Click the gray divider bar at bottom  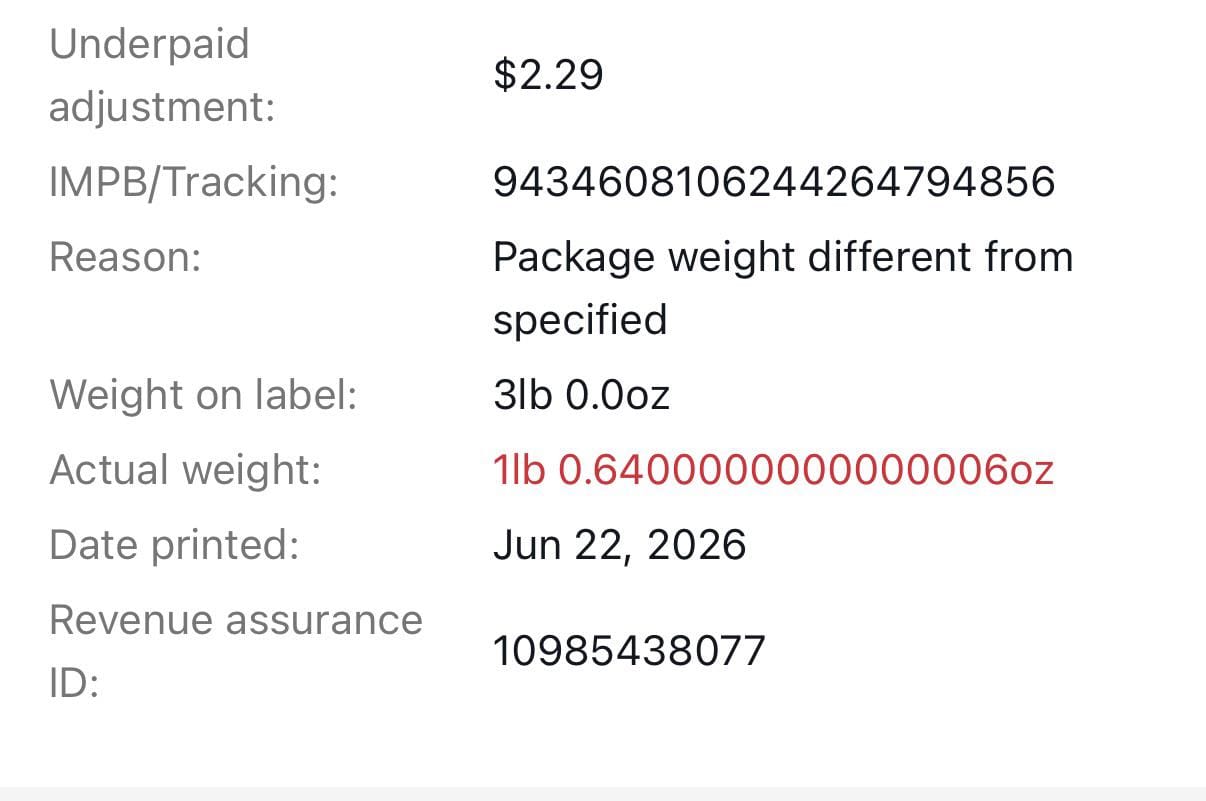pyautogui.click(x=603, y=794)
